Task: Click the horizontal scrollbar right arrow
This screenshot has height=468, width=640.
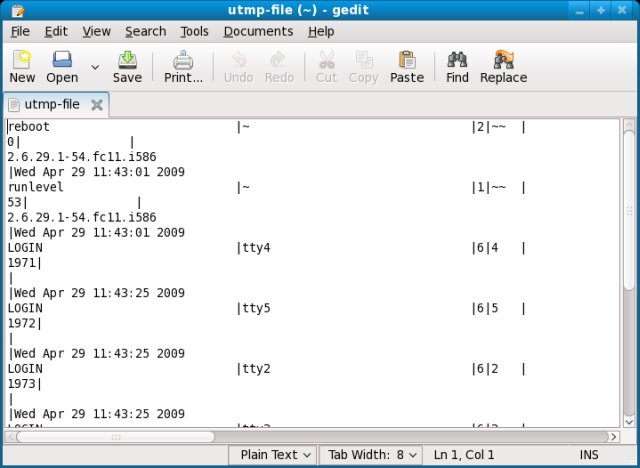Action: pos(613,437)
